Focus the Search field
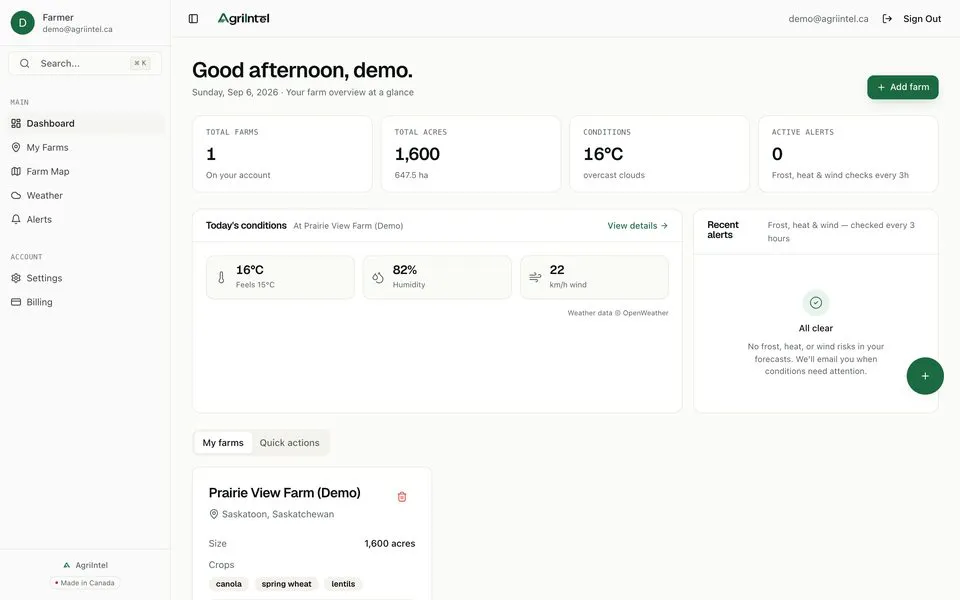 [85, 63]
